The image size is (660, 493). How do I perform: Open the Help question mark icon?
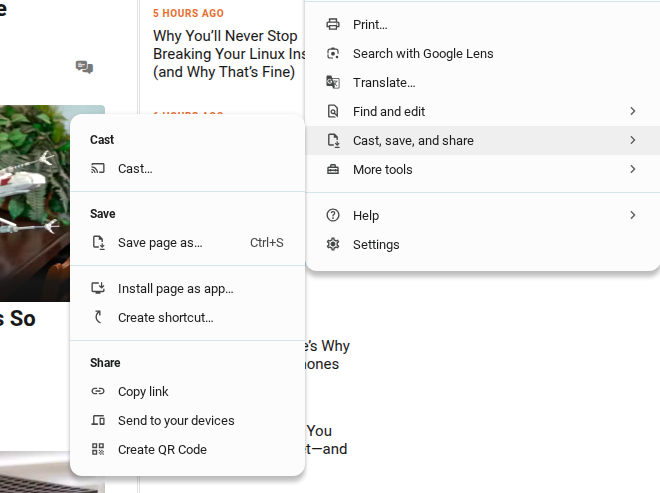tap(333, 215)
